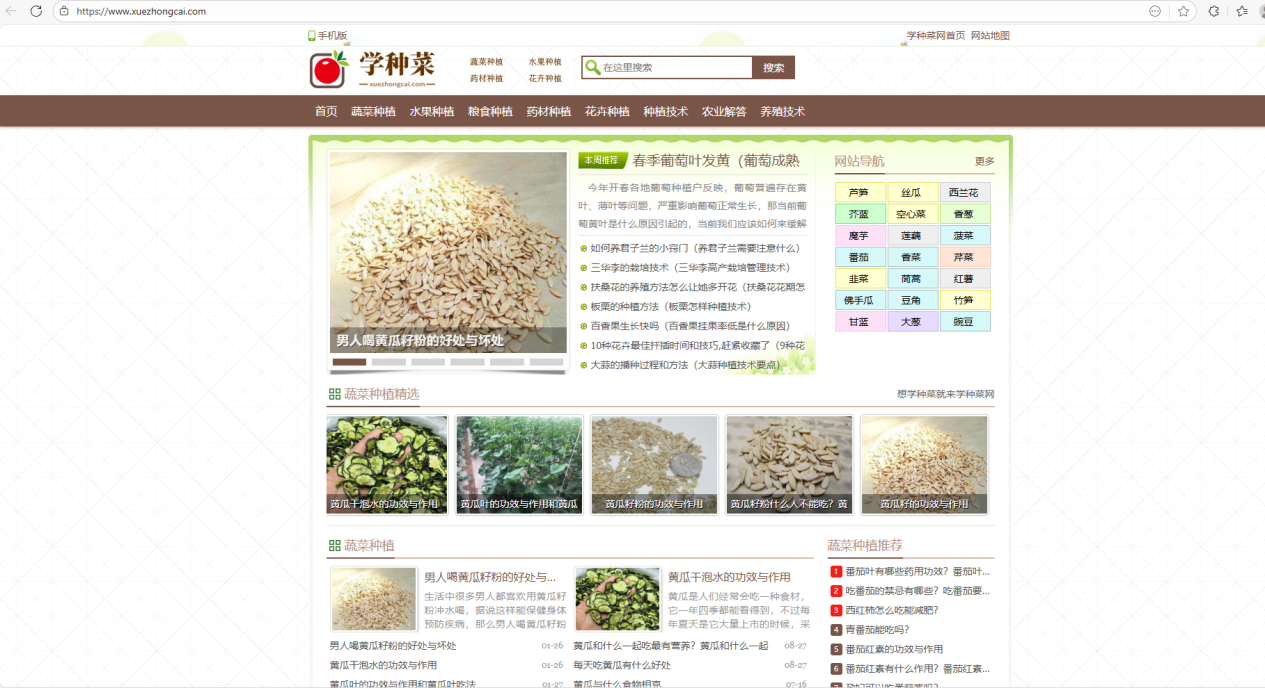Click the number 5 badge beside 番茄红素的功效与作用
The height and width of the screenshot is (688, 1265).
tap(836, 649)
